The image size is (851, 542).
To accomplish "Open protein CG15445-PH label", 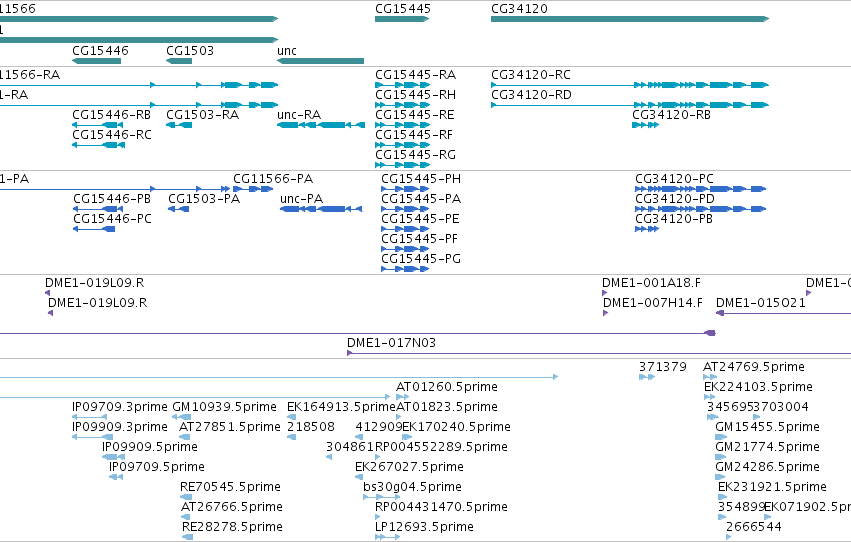I will pos(421,179).
